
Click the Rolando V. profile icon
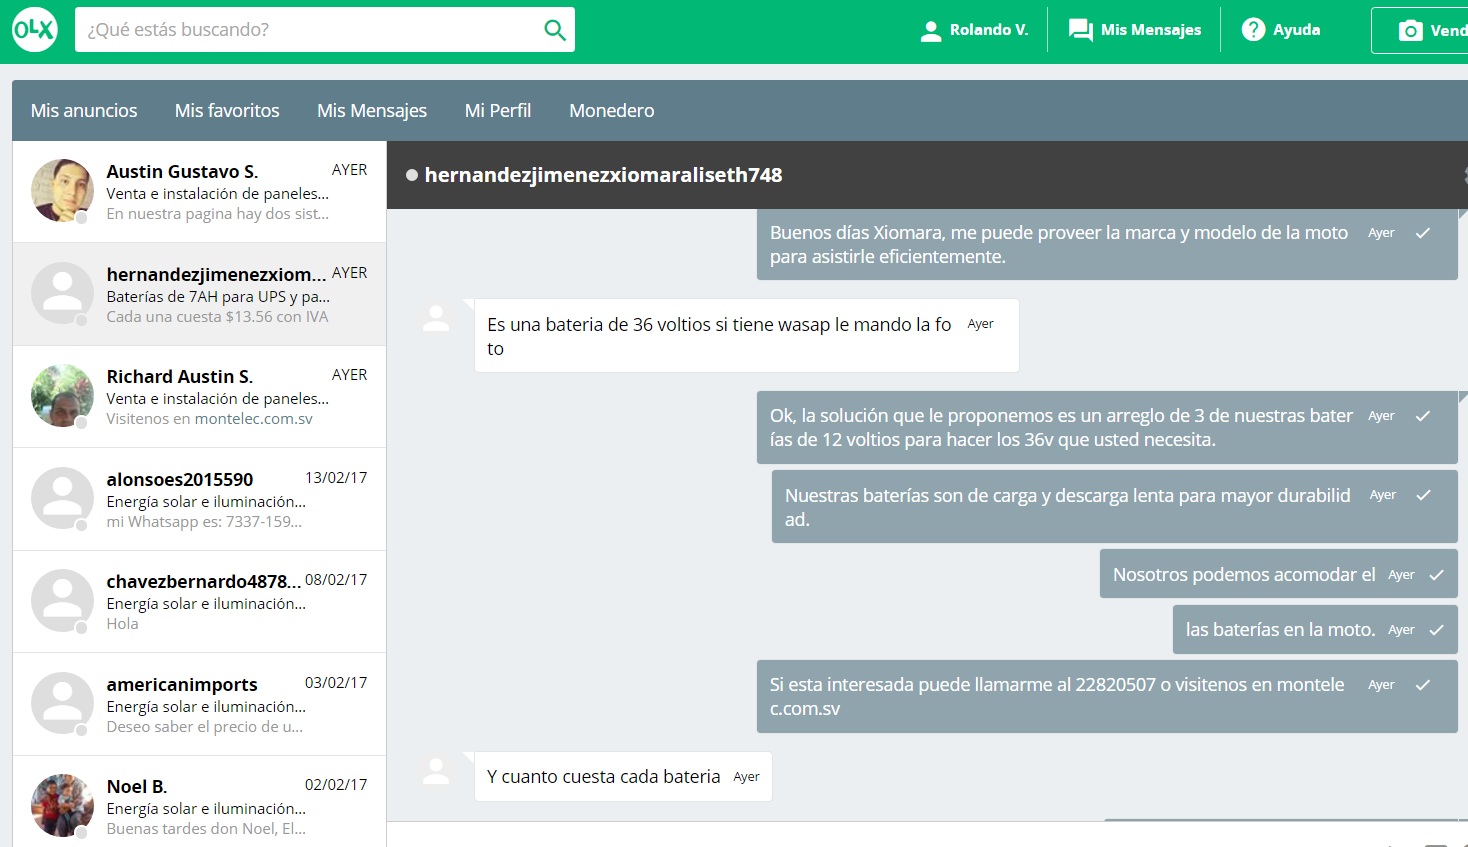931,31
